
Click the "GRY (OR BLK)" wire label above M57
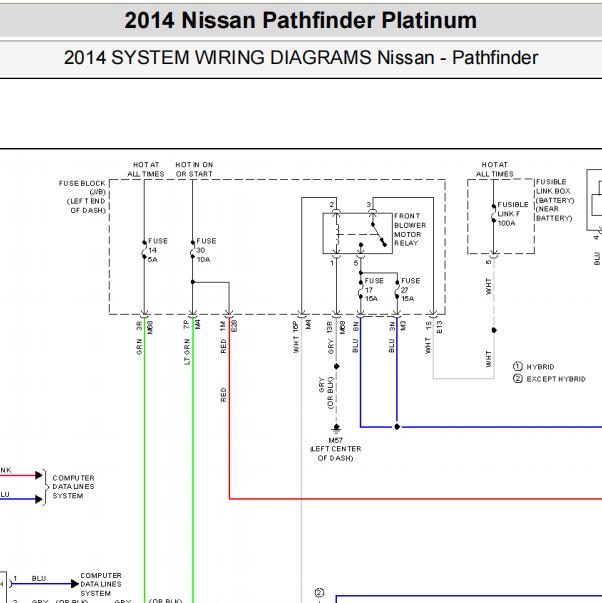pyautogui.click(x=326, y=392)
